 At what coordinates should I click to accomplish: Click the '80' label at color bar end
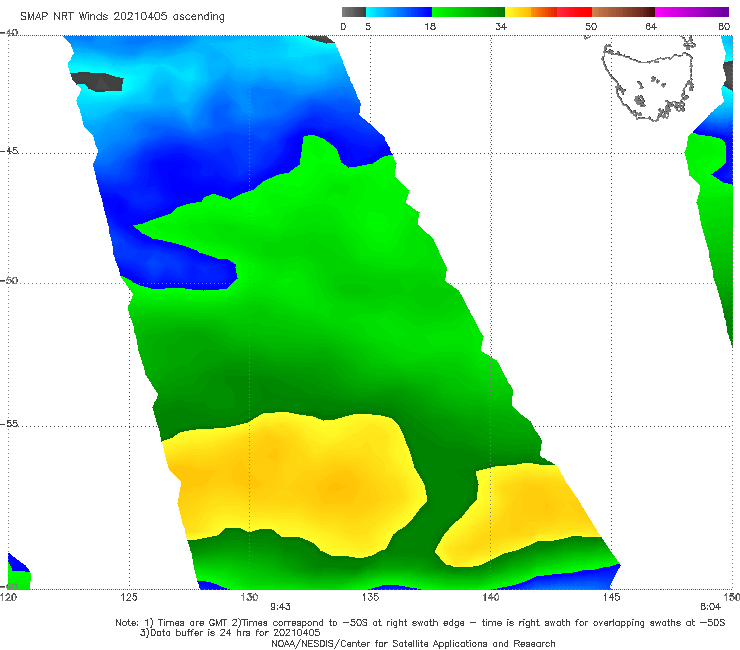point(724,27)
